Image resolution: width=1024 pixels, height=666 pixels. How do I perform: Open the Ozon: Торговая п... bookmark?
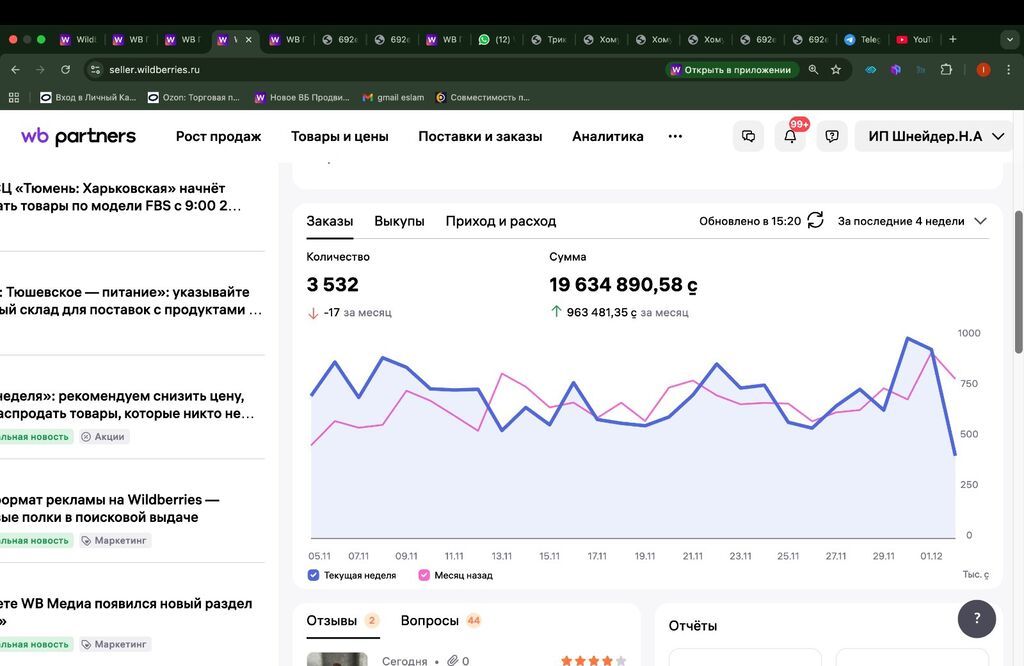(194, 97)
